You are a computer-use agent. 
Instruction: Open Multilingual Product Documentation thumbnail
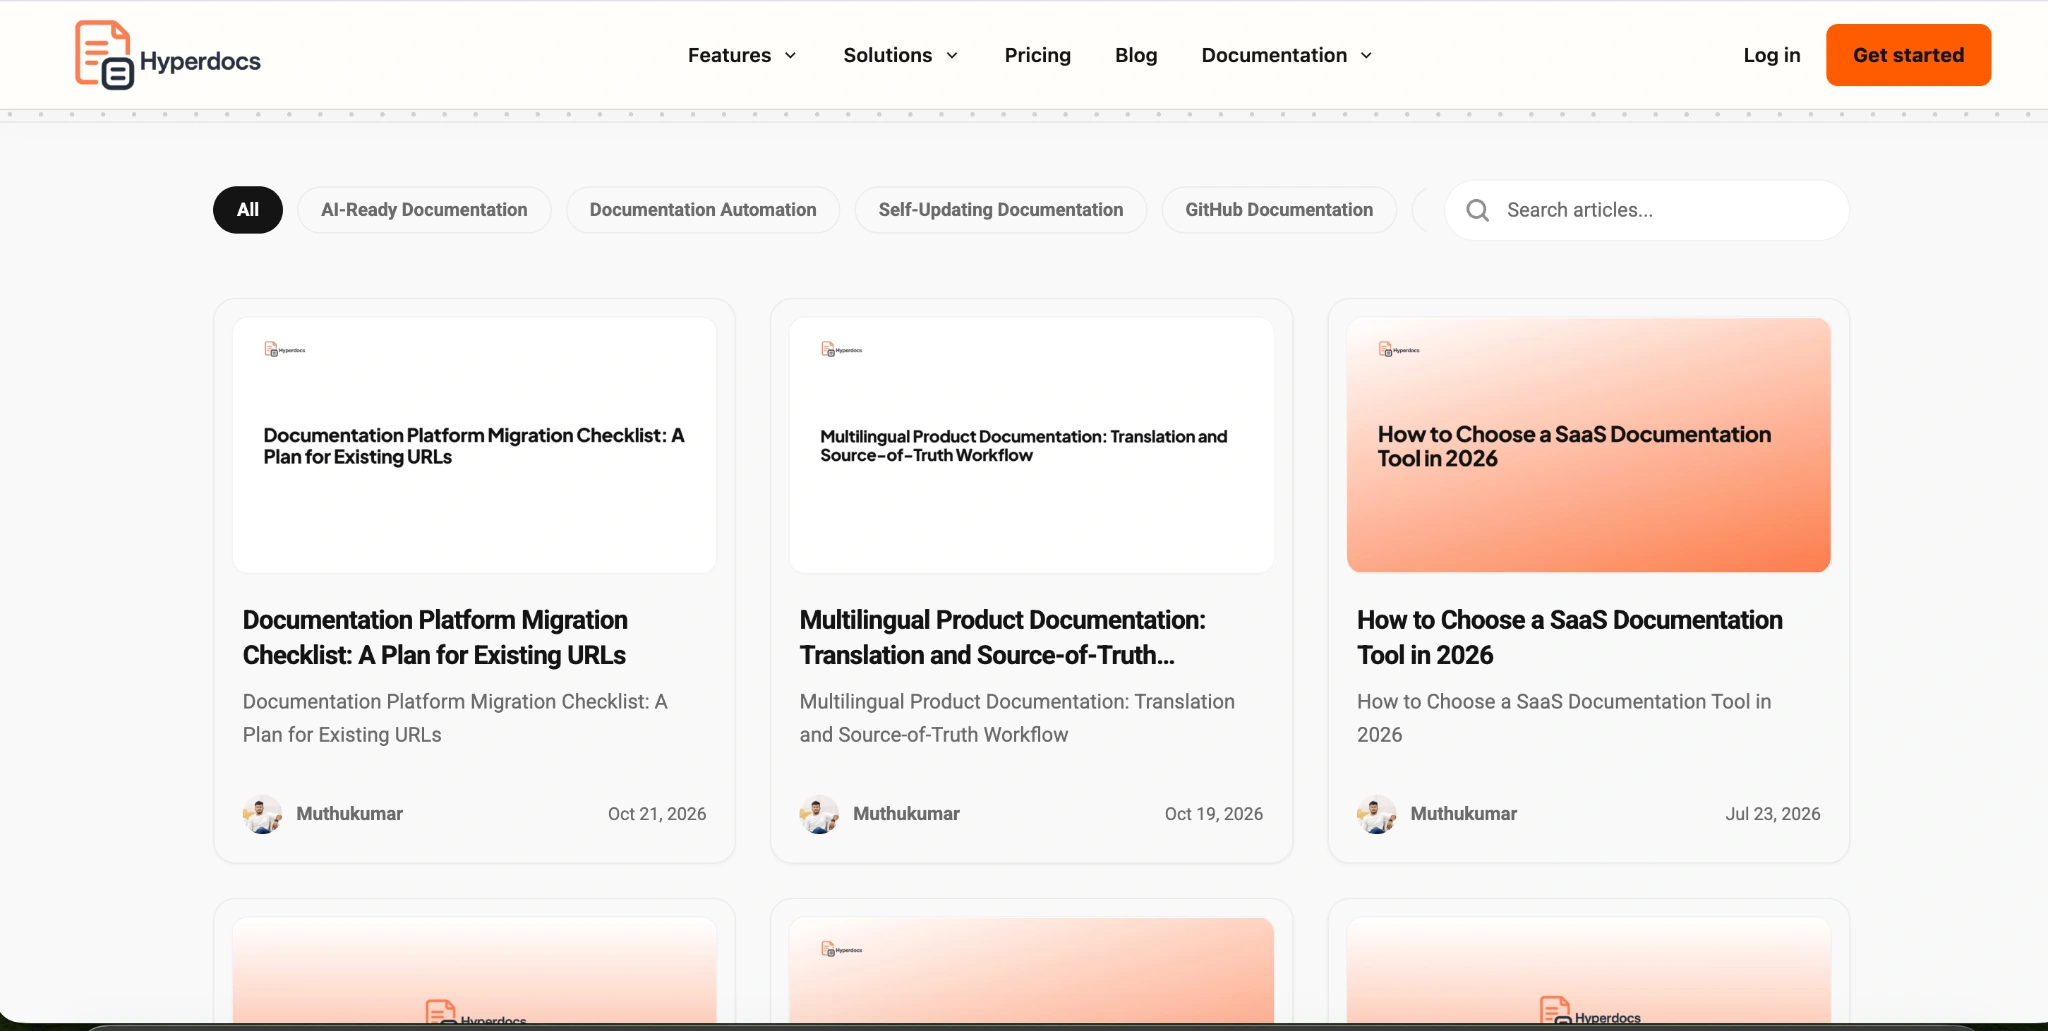tap(1031, 445)
